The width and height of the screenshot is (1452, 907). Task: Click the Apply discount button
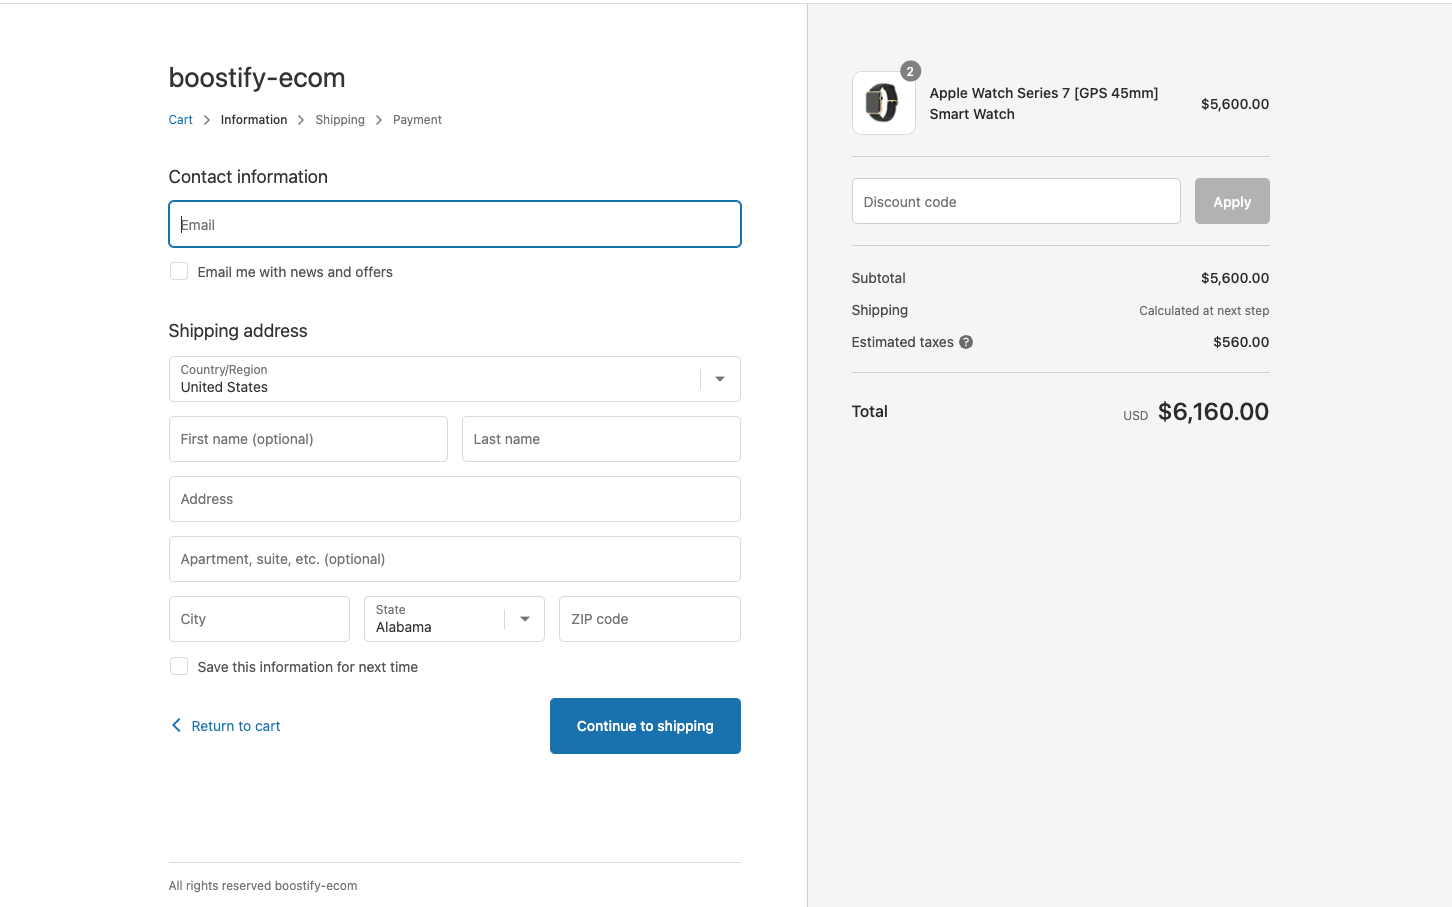[1232, 201]
